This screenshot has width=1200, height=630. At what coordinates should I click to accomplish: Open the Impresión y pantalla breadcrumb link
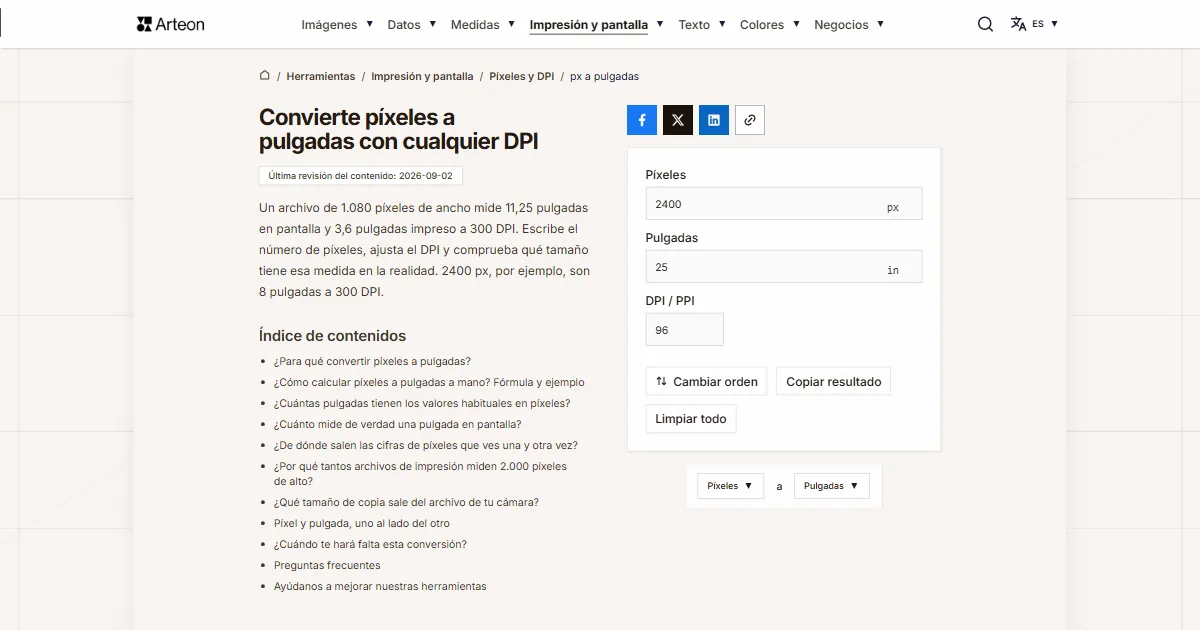coord(422,76)
